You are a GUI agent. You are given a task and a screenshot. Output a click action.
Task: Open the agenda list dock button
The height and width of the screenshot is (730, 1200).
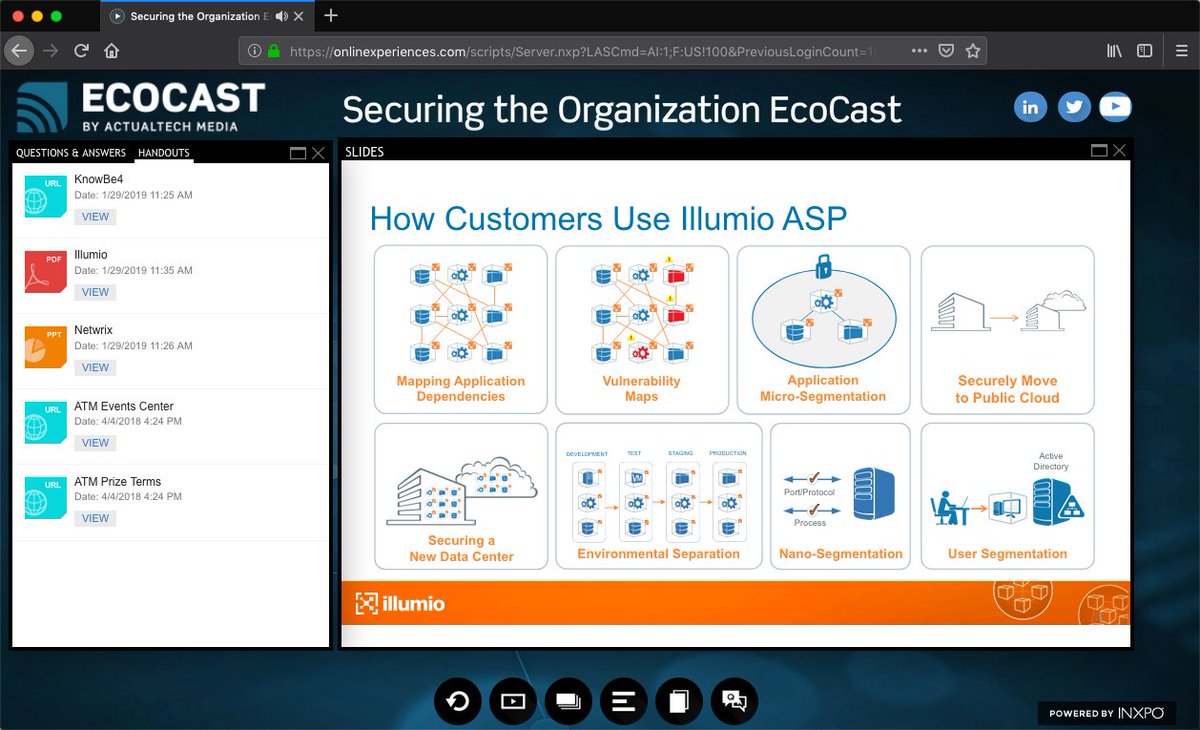[x=623, y=701]
